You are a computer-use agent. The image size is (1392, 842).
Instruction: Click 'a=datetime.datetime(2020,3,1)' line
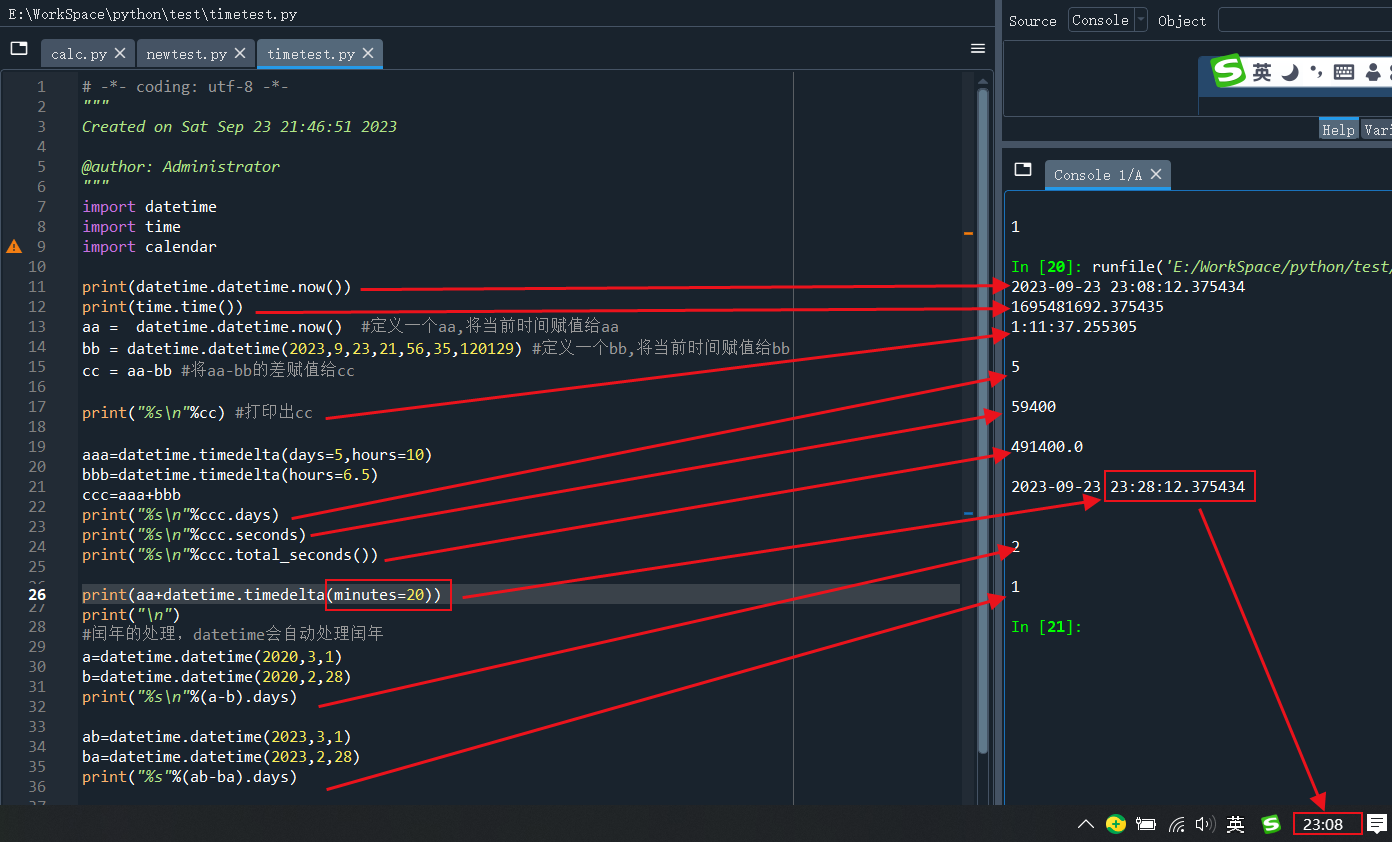212,656
